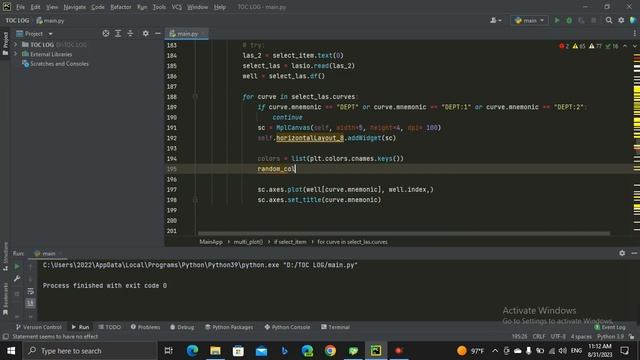Viewport: 640px width, 360px height.
Task: Open the Version Control tool window
Action: 38,327
